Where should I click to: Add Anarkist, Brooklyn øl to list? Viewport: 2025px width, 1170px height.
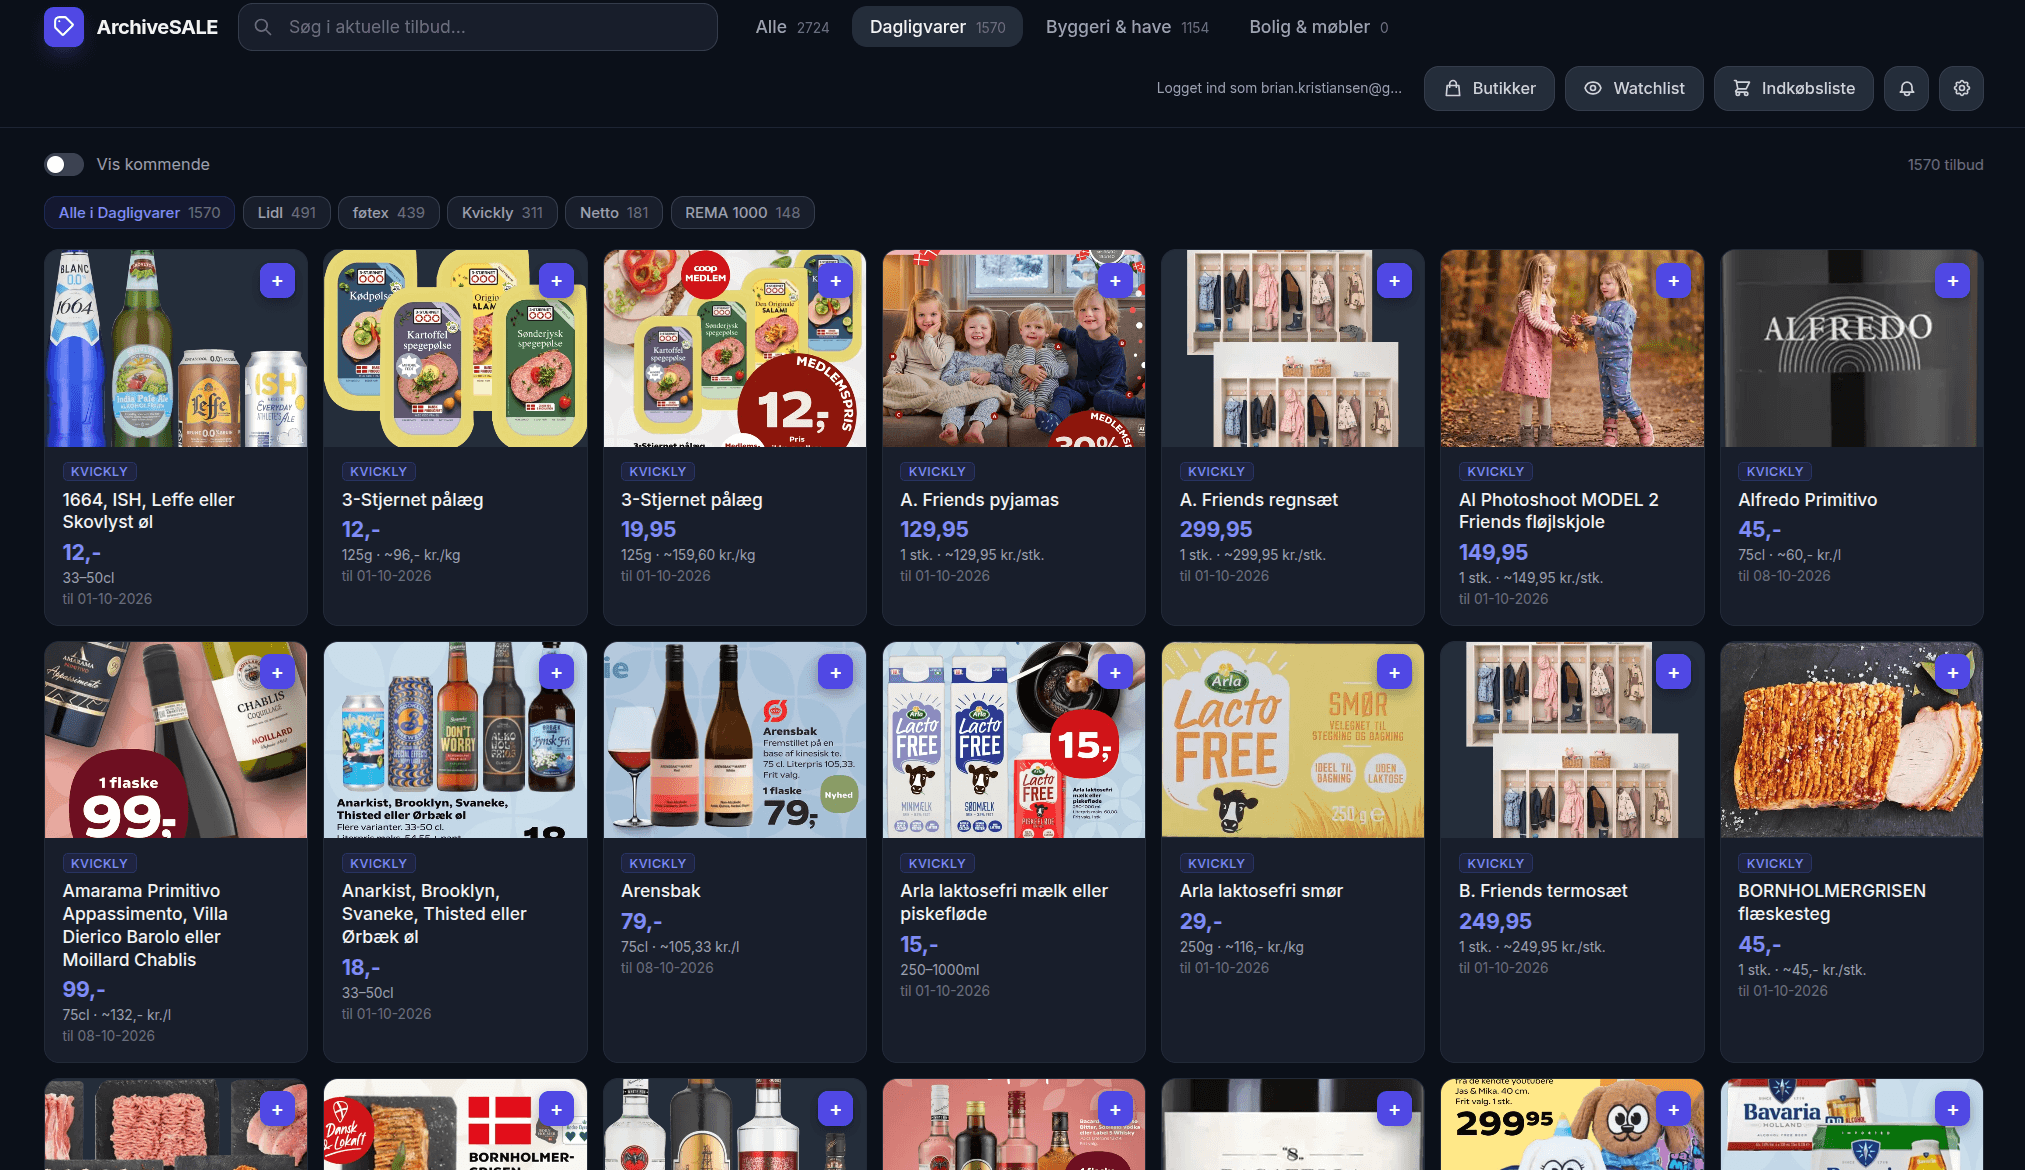[557, 673]
